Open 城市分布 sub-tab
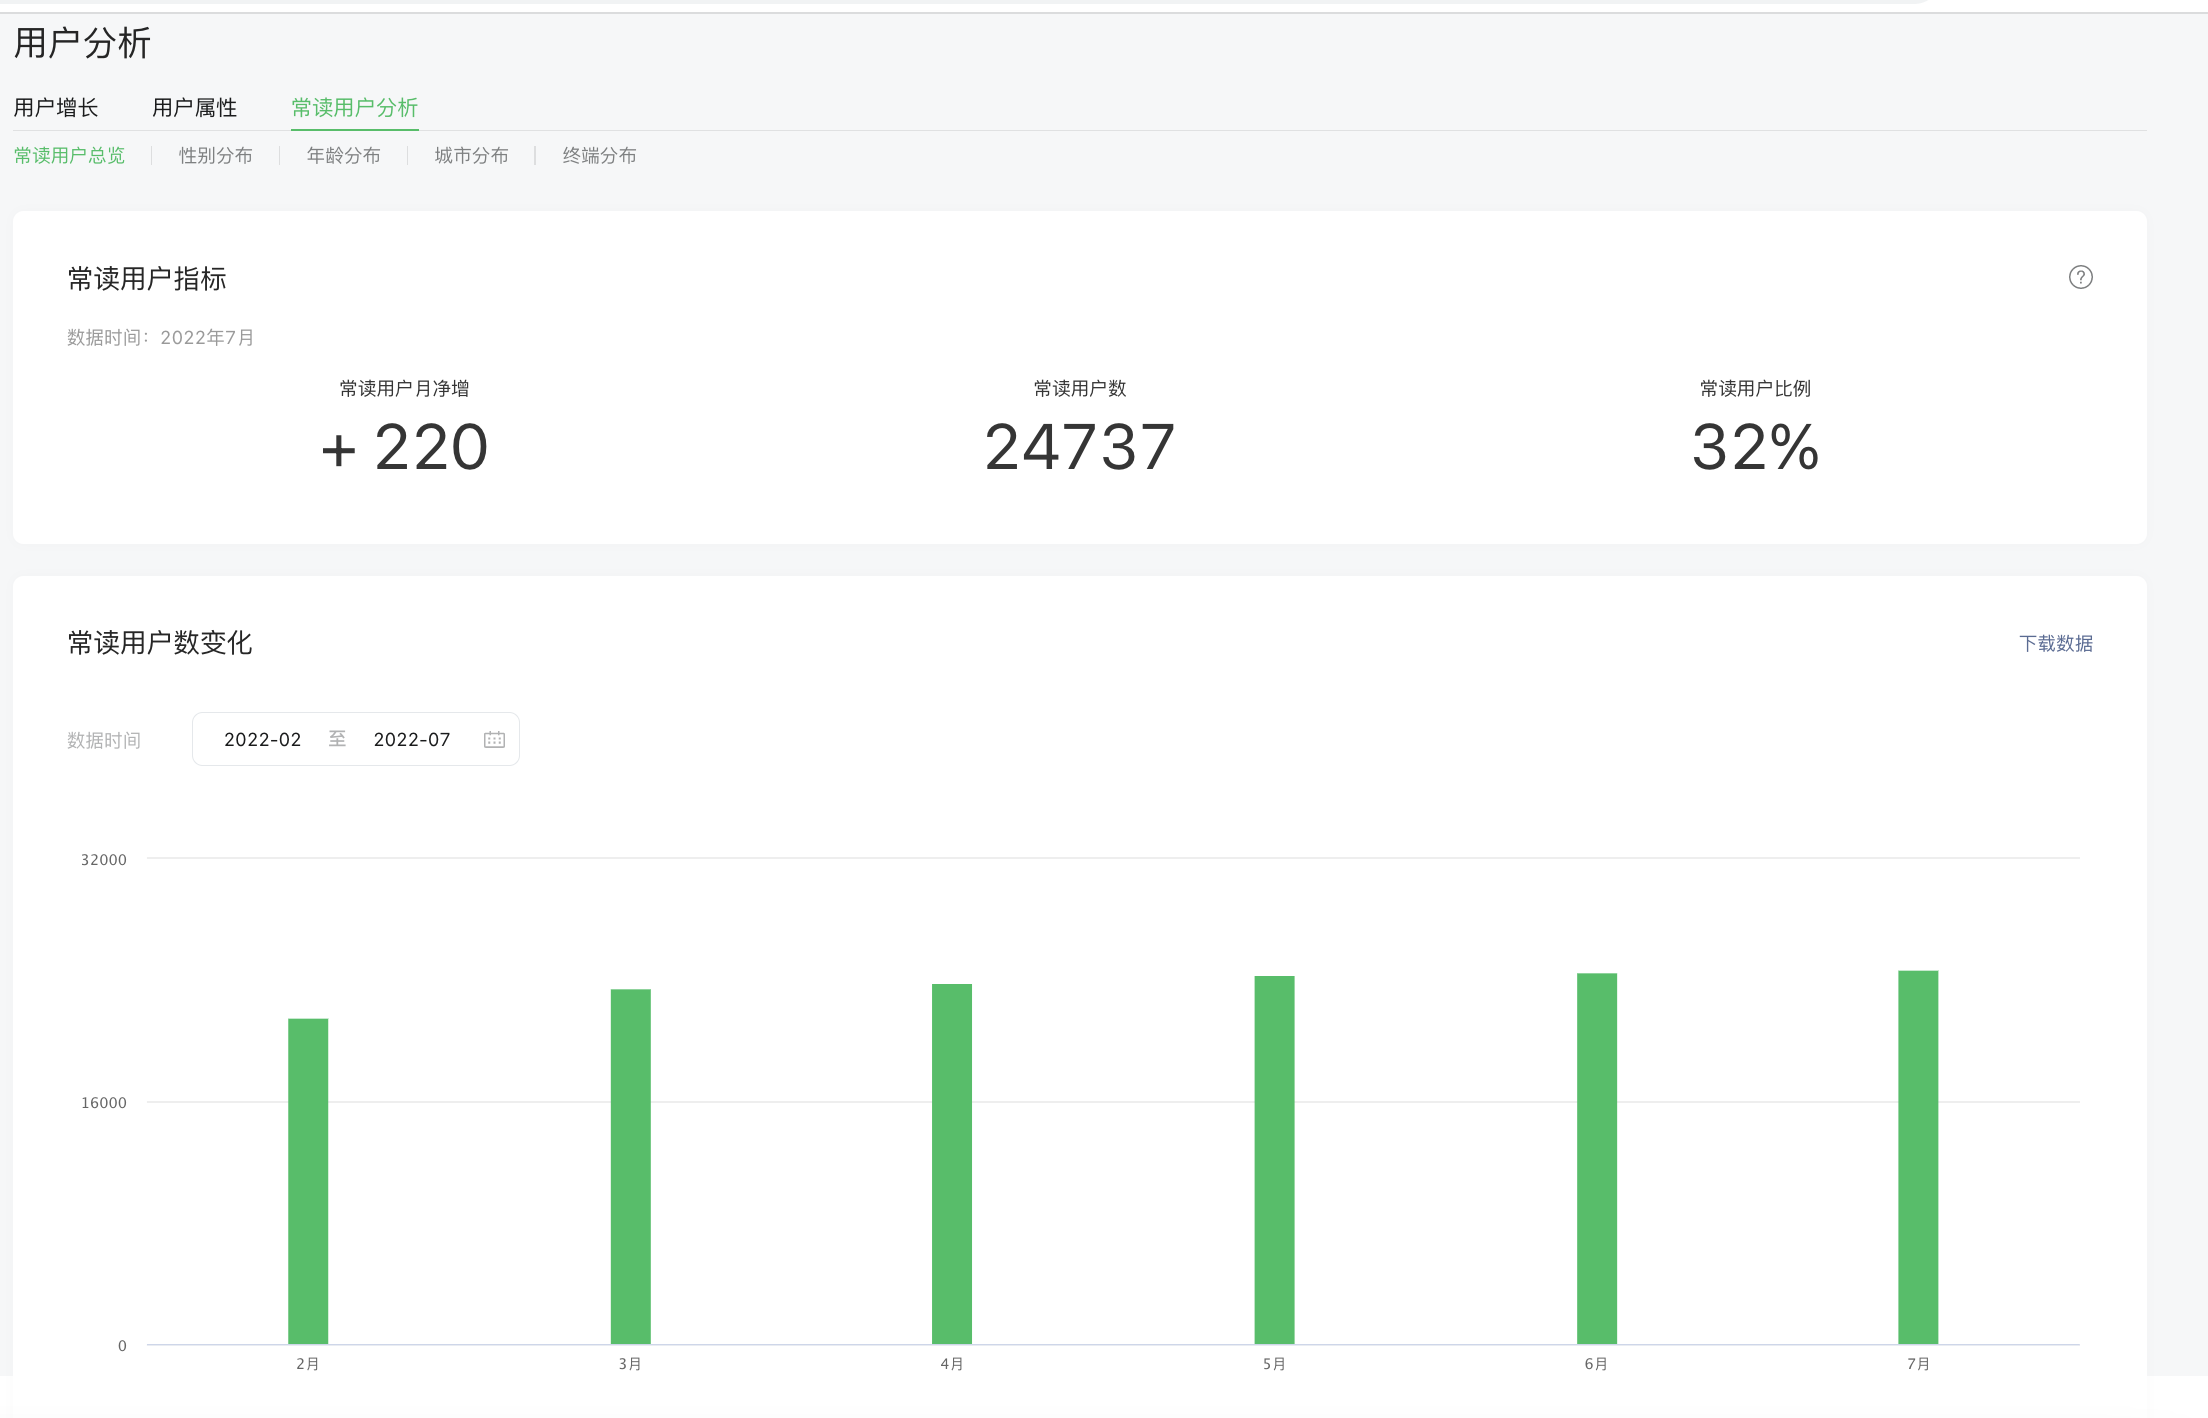Viewport: 2208px width, 1418px height. (x=471, y=155)
